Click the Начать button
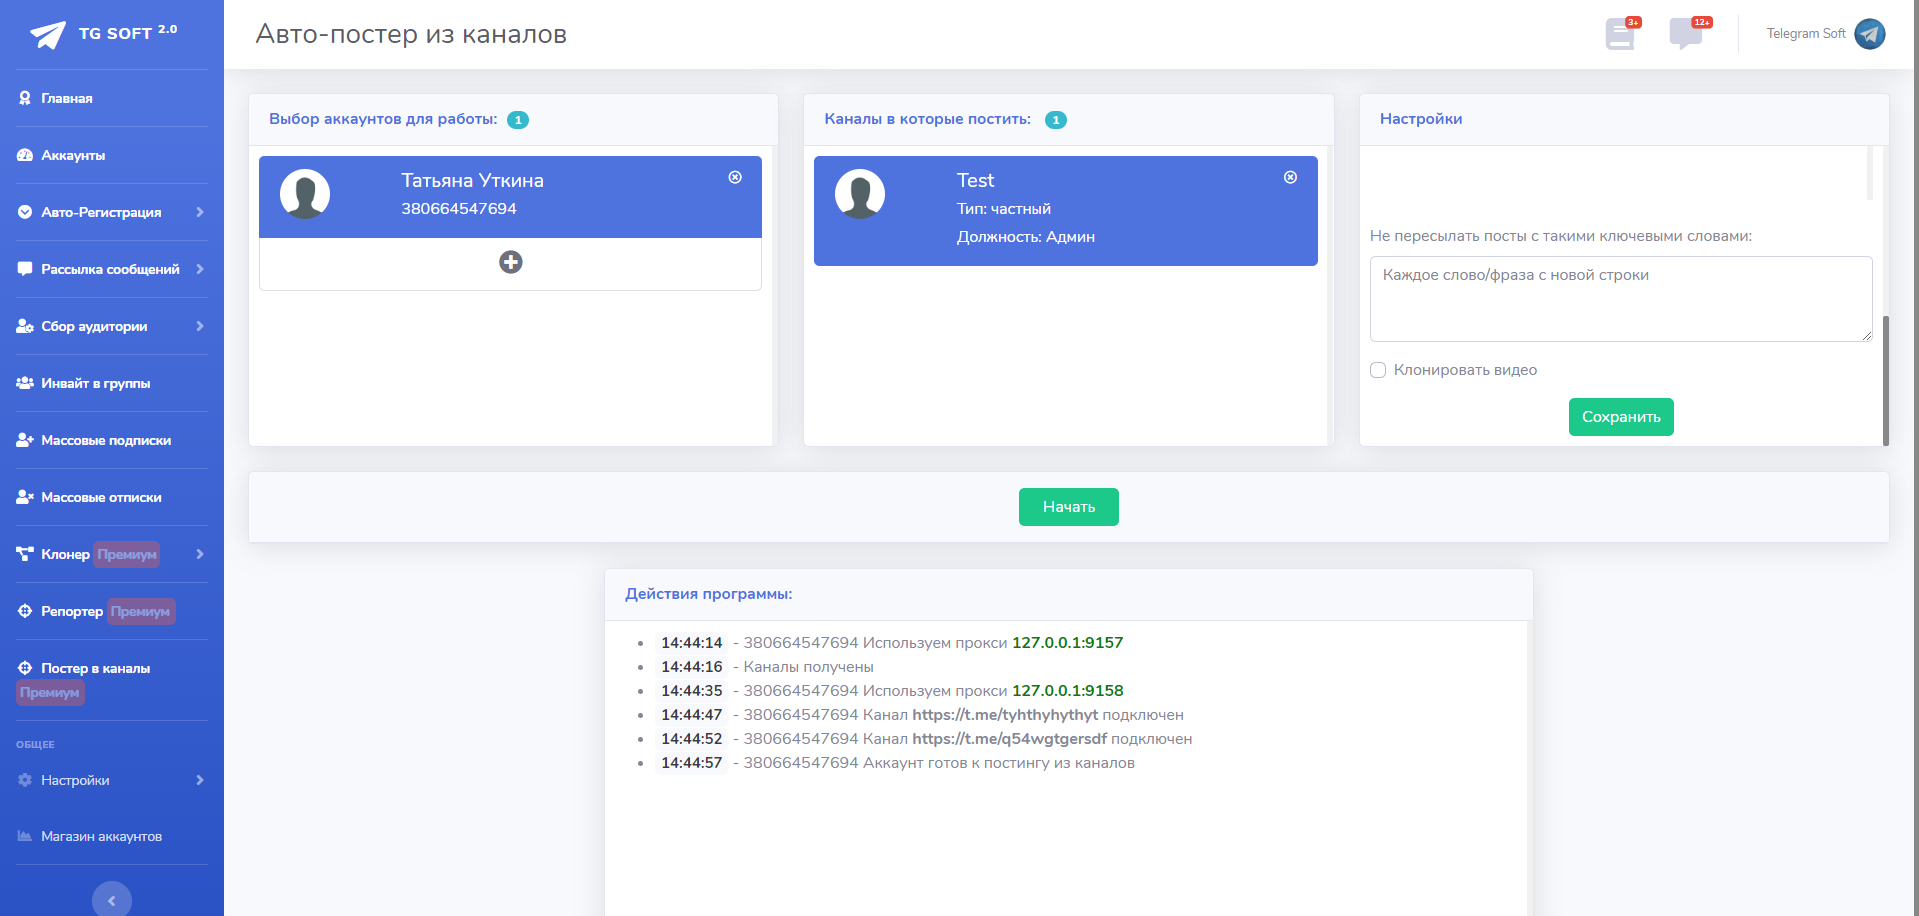 (x=1069, y=507)
